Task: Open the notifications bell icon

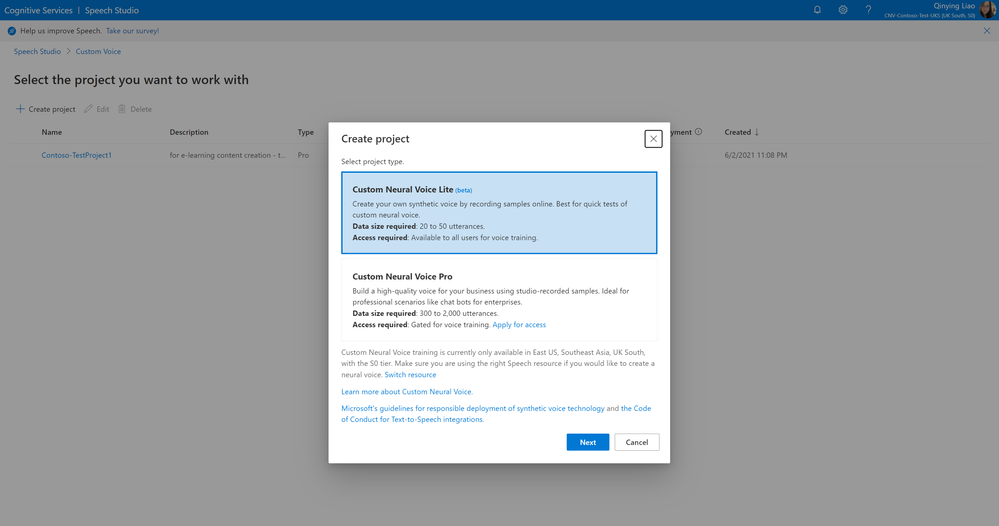Action: pyautogui.click(x=817, y=10)
